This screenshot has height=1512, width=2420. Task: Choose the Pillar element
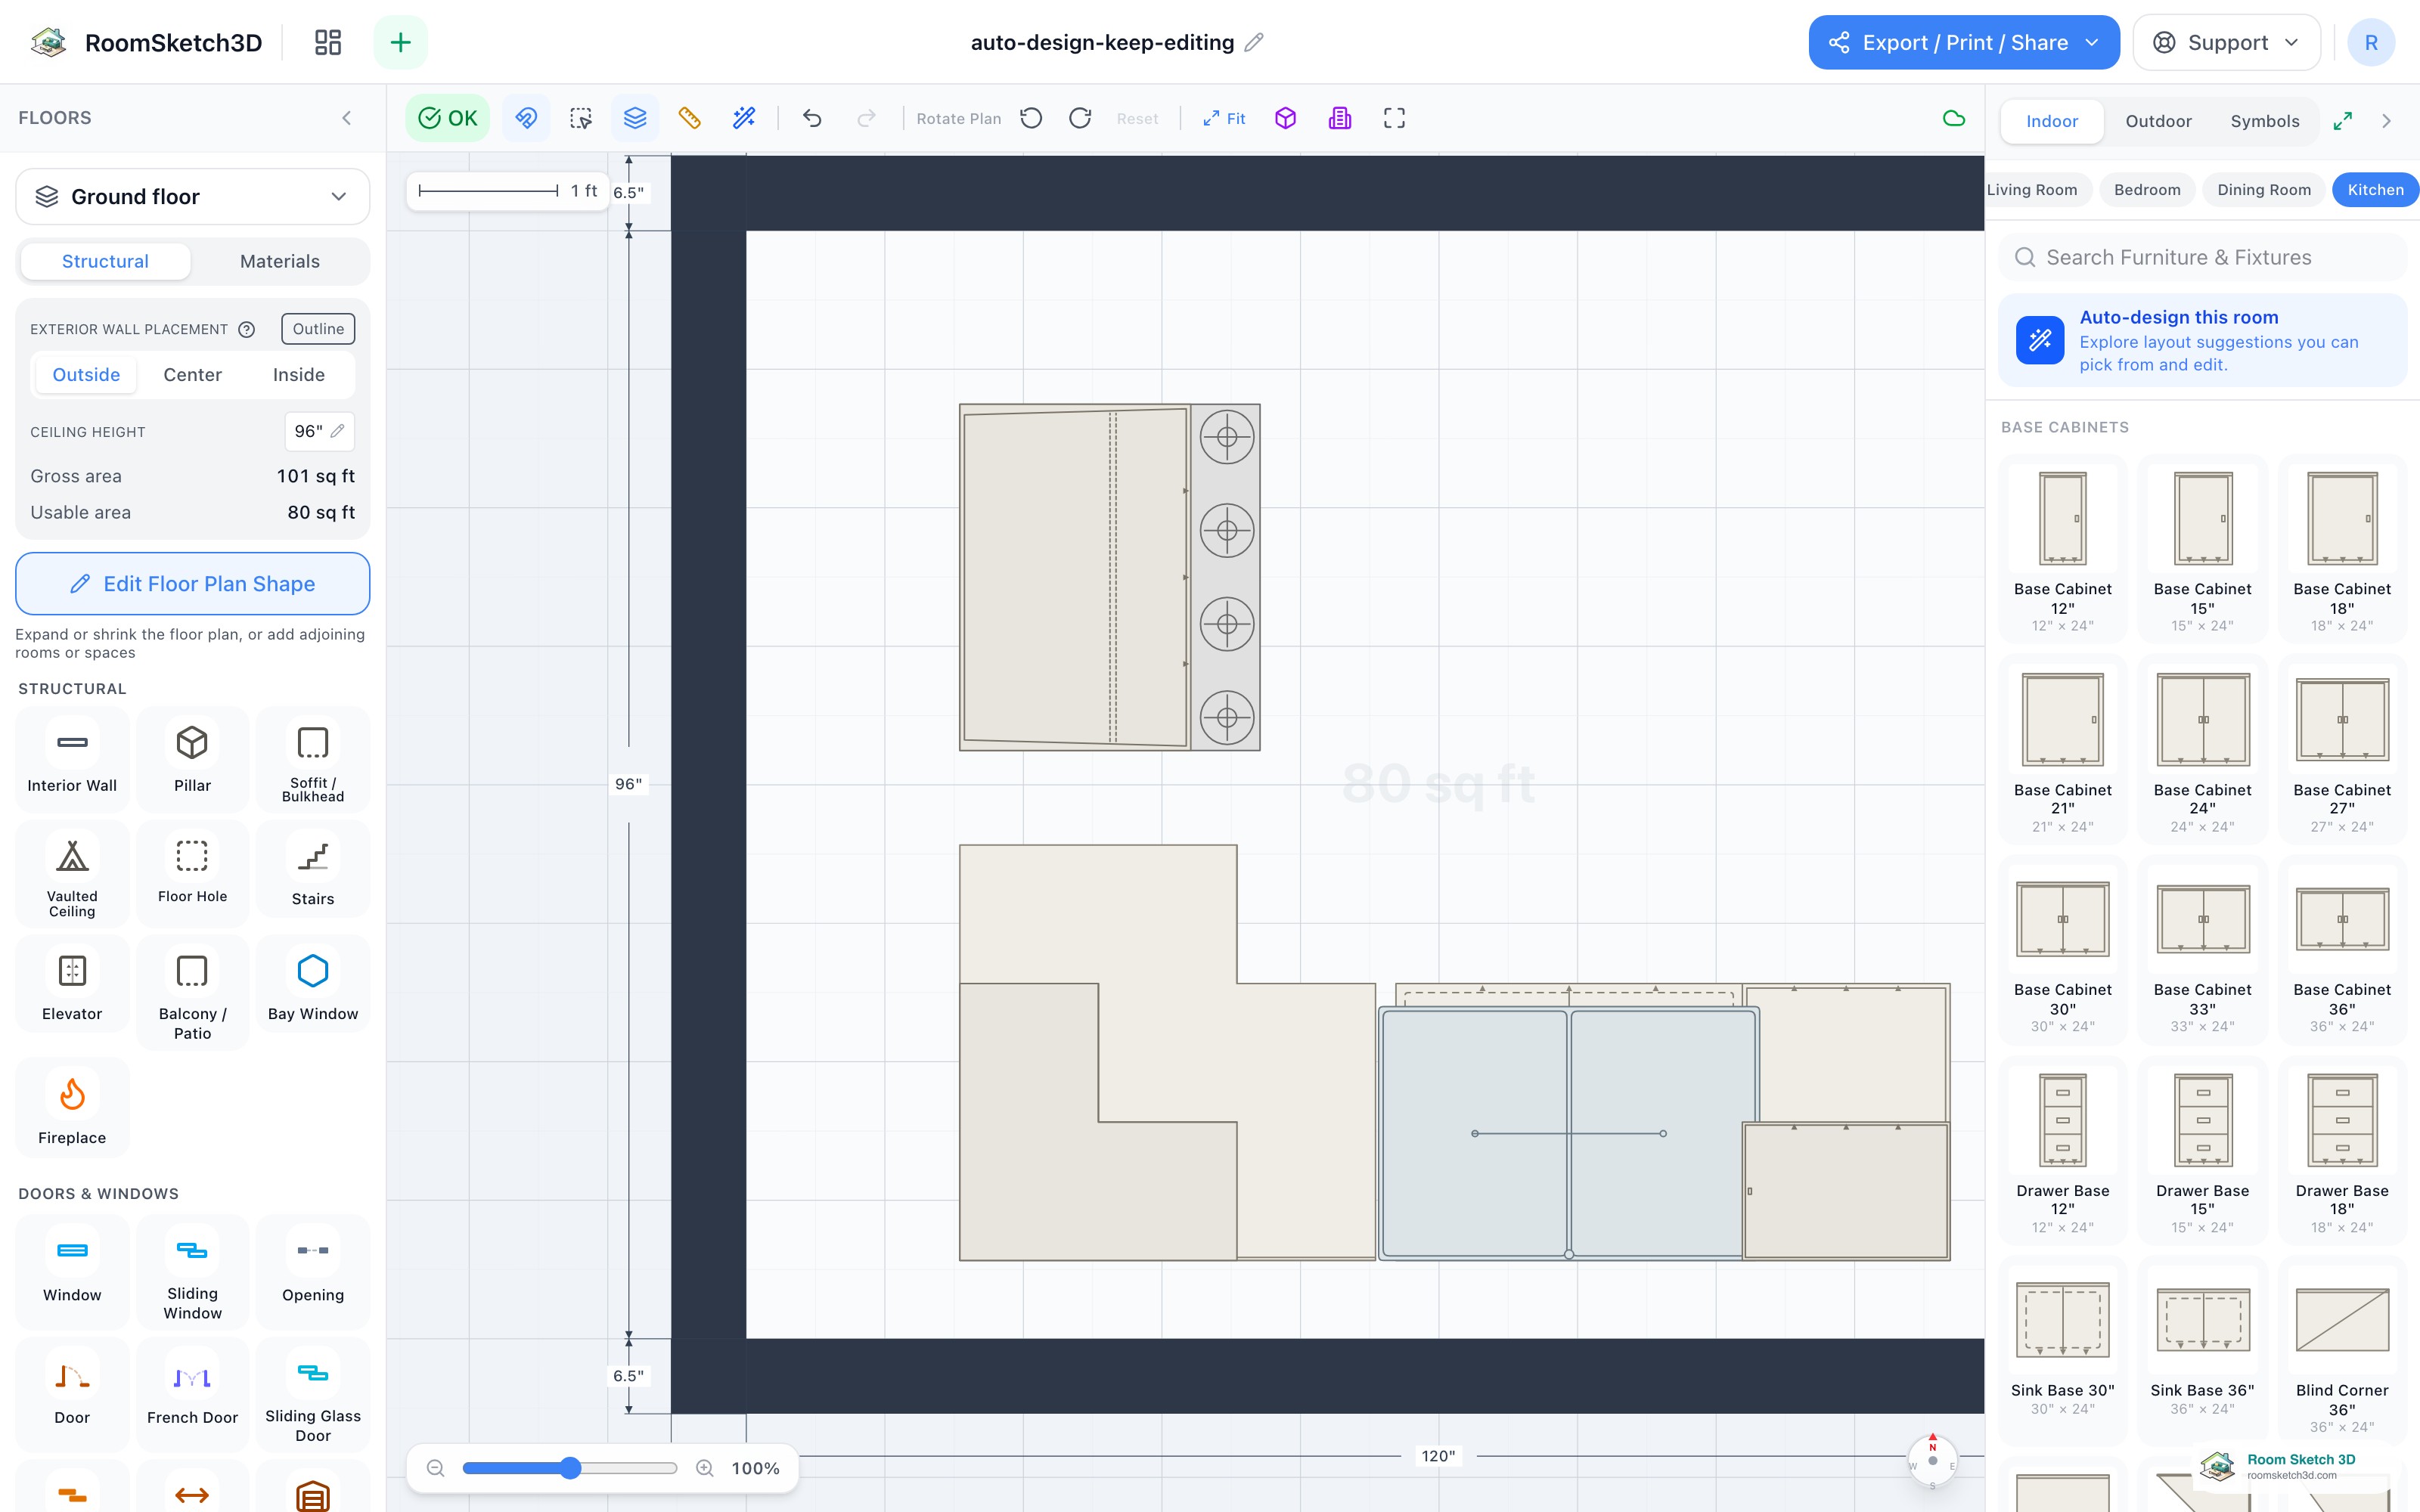pyautogui.click(x=192, y=759)
